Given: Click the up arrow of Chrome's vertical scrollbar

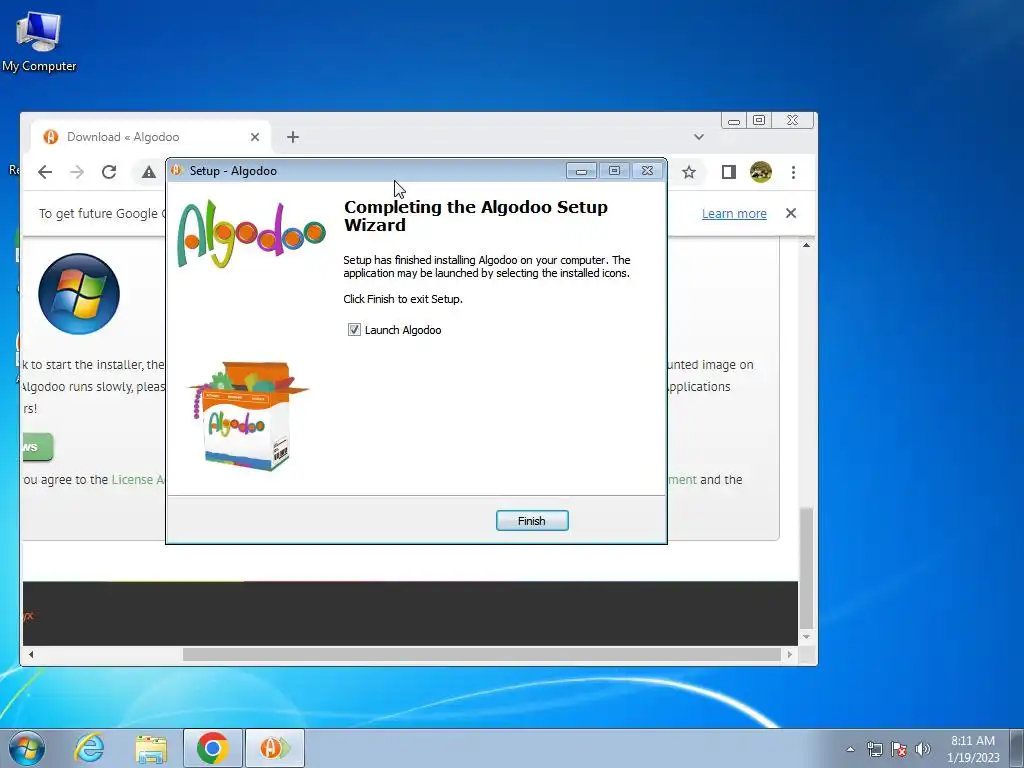Looking at the screenshot, I should (x=807, y=245).
